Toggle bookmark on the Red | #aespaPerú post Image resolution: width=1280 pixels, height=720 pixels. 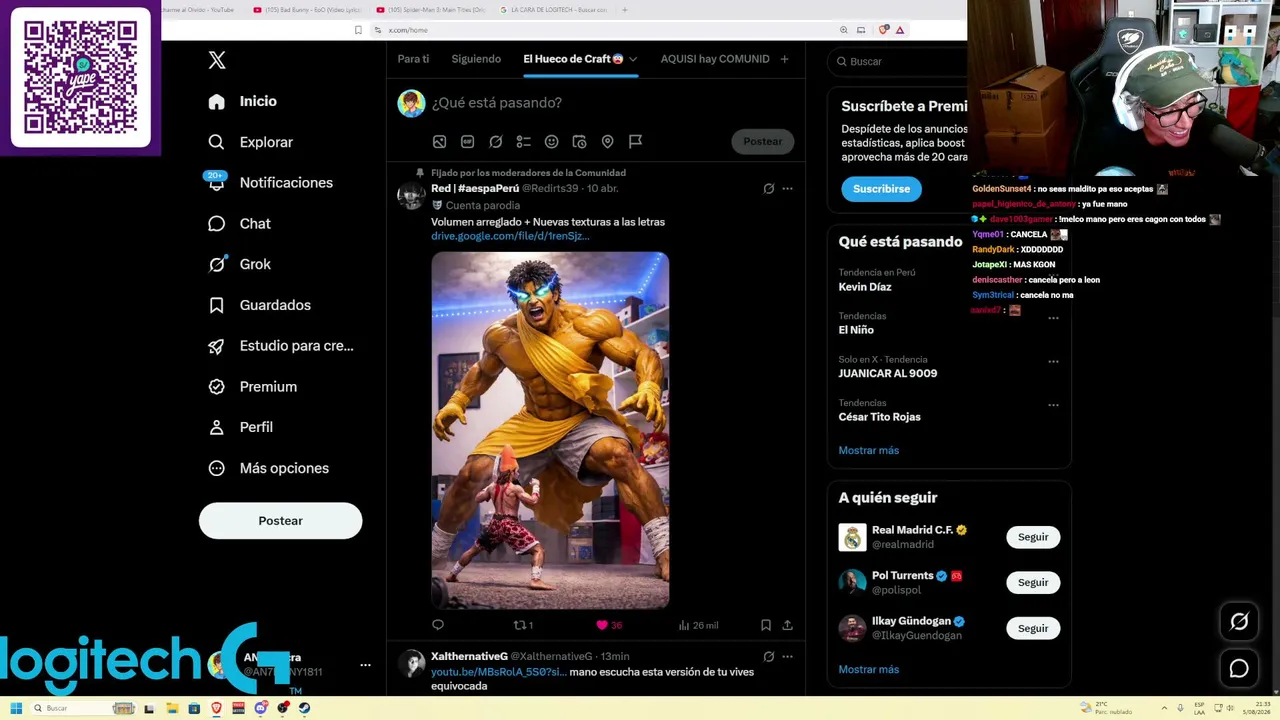coord(765,625)
